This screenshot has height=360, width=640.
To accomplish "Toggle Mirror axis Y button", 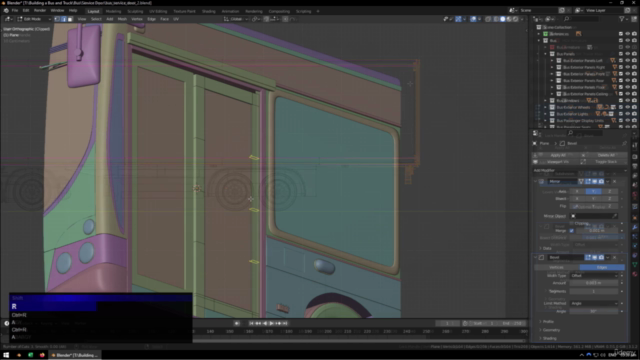I will 593,191.
